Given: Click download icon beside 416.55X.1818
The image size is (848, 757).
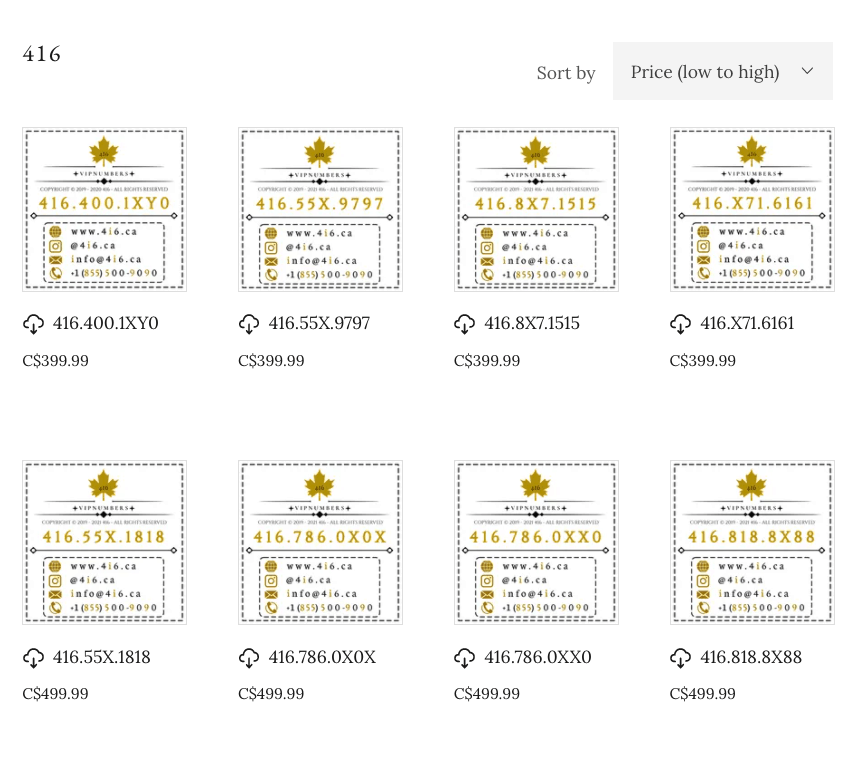Looking at the screenshot, I should pyautogui.click(x=33, y=658).
